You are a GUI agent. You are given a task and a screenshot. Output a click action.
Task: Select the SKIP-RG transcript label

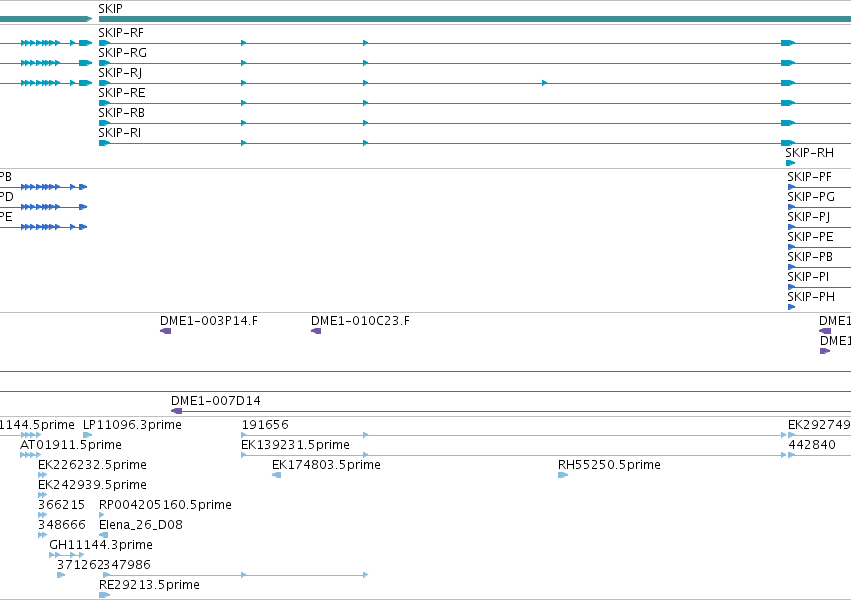pos(123,53)
